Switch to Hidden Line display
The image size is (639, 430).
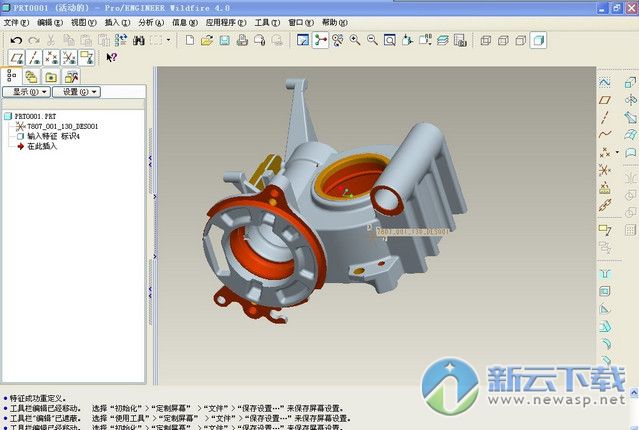(503, 40)
